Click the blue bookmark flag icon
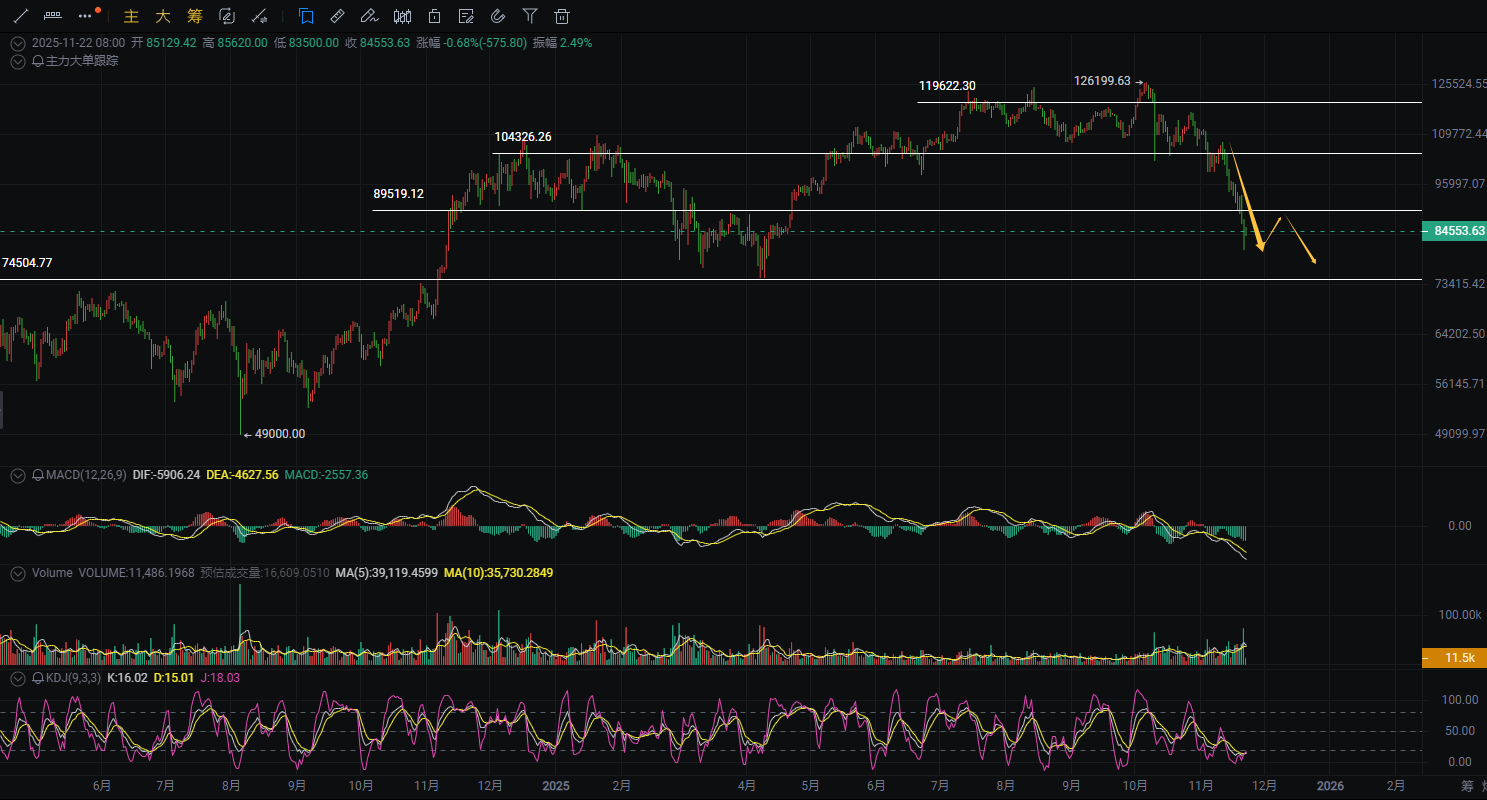Screen dimensions: 1487x800 click(306, 16)
